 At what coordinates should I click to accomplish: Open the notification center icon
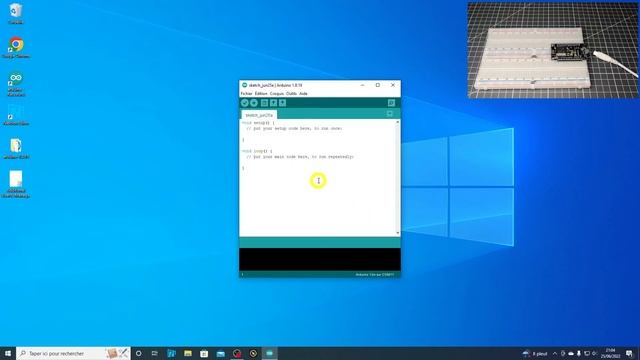tap(629, 353)
